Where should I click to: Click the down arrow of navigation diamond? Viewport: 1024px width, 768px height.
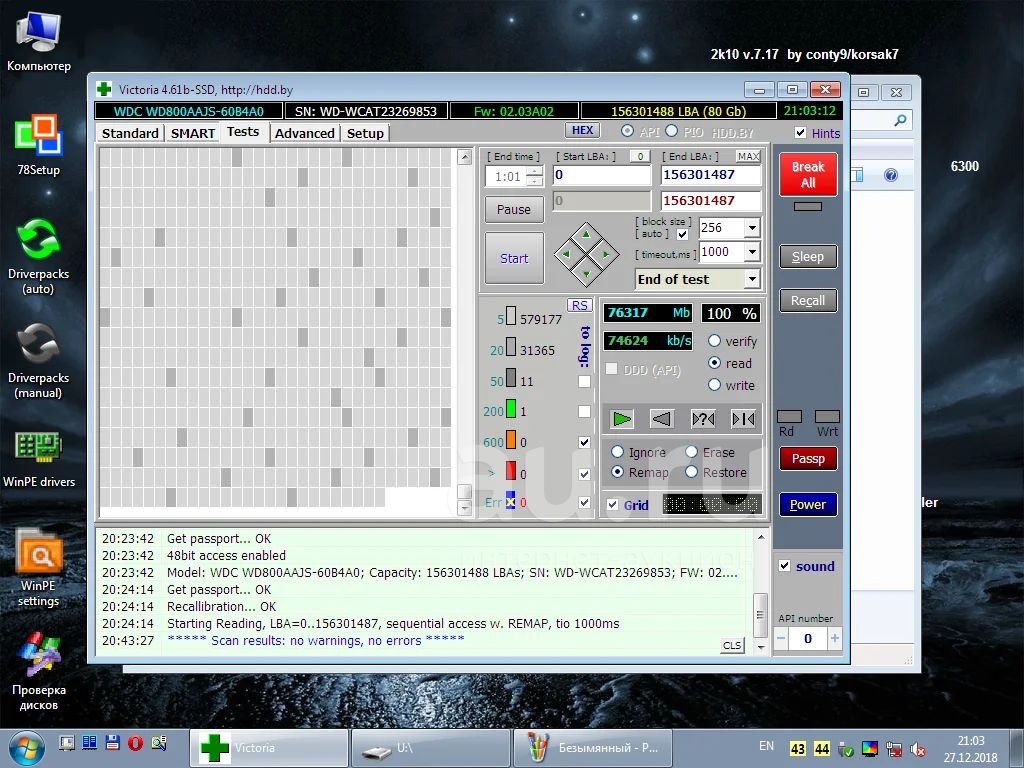pos(586,274)
